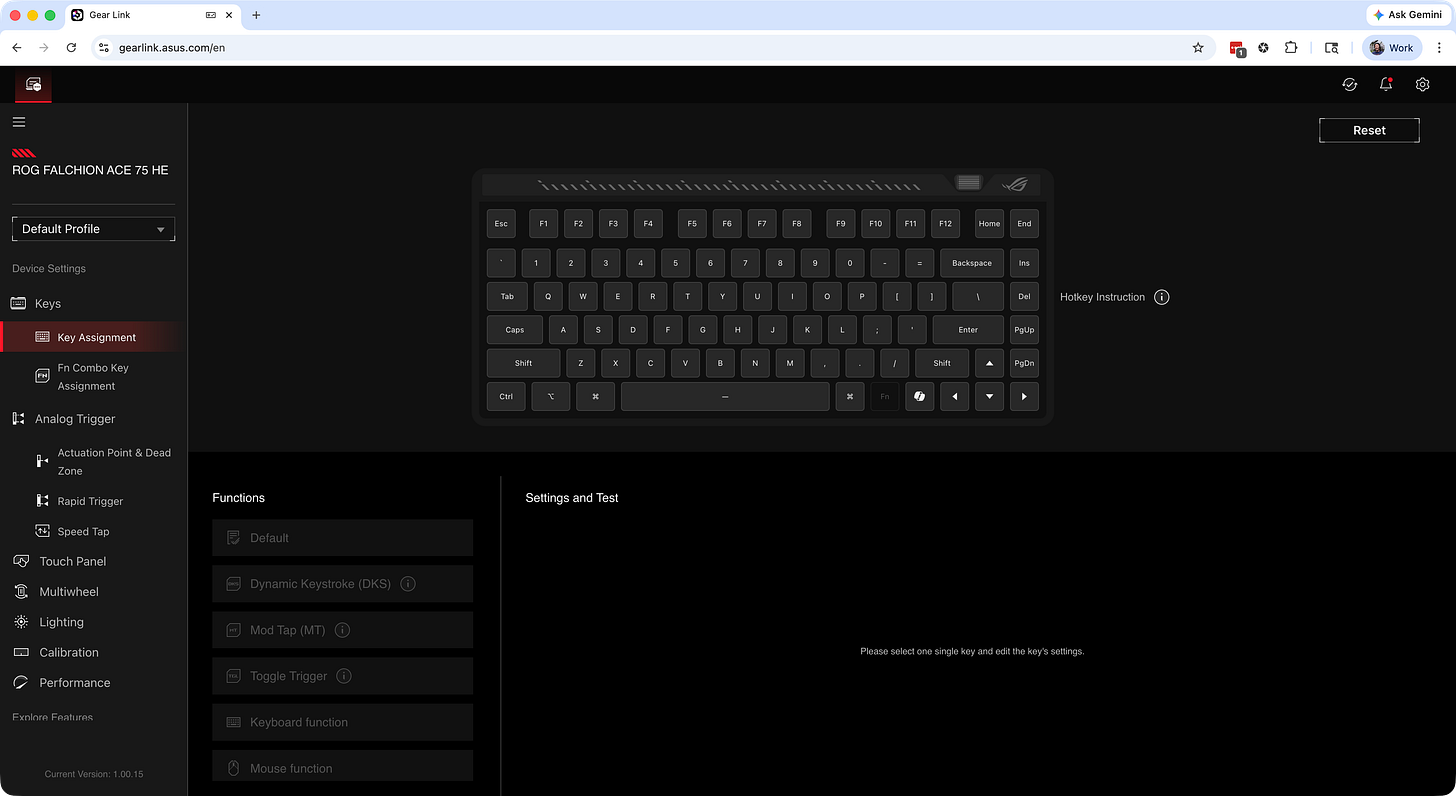1456x796 pixels.
Task: Show info for Mod Tap (MT)
Action: pos(342,630)
